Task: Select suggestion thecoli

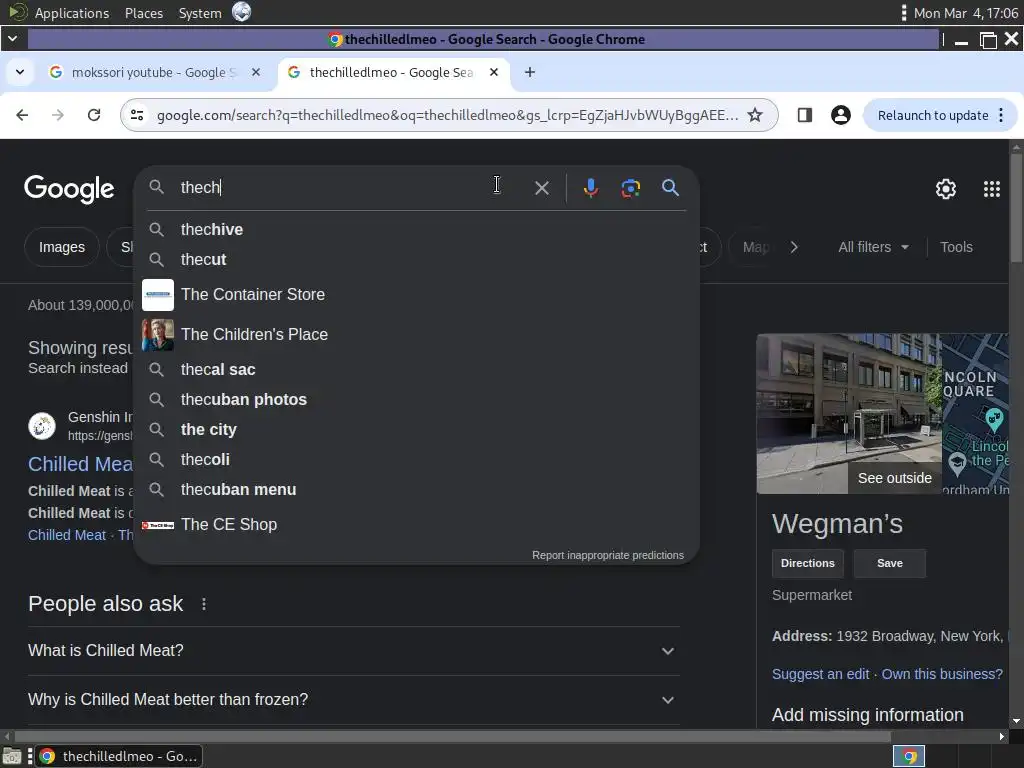Action: pyautogui.click(x=416, y=460)
